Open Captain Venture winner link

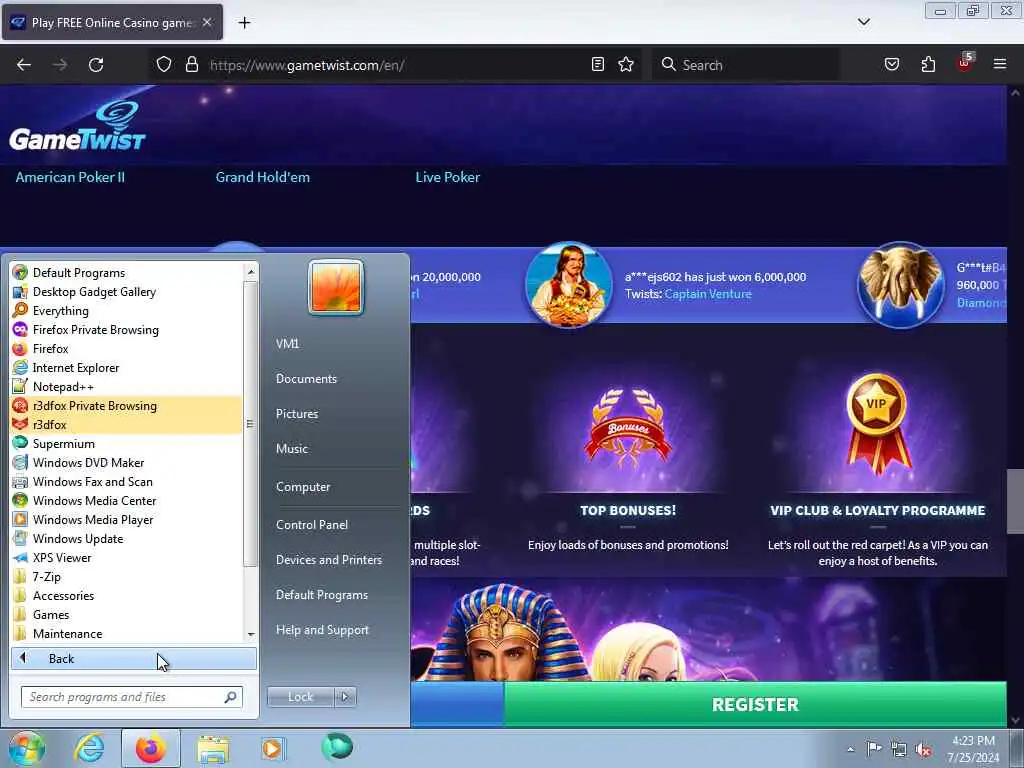pyautogui.click(x=708, y=294)
